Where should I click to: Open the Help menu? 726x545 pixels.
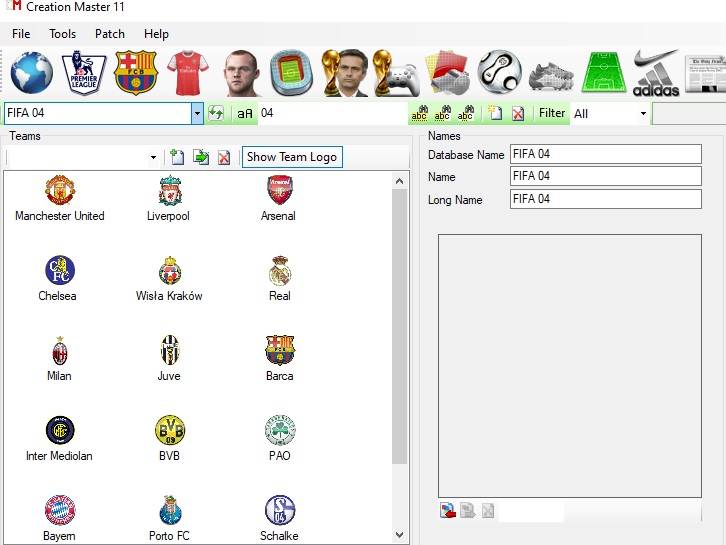tap(156, 34)
